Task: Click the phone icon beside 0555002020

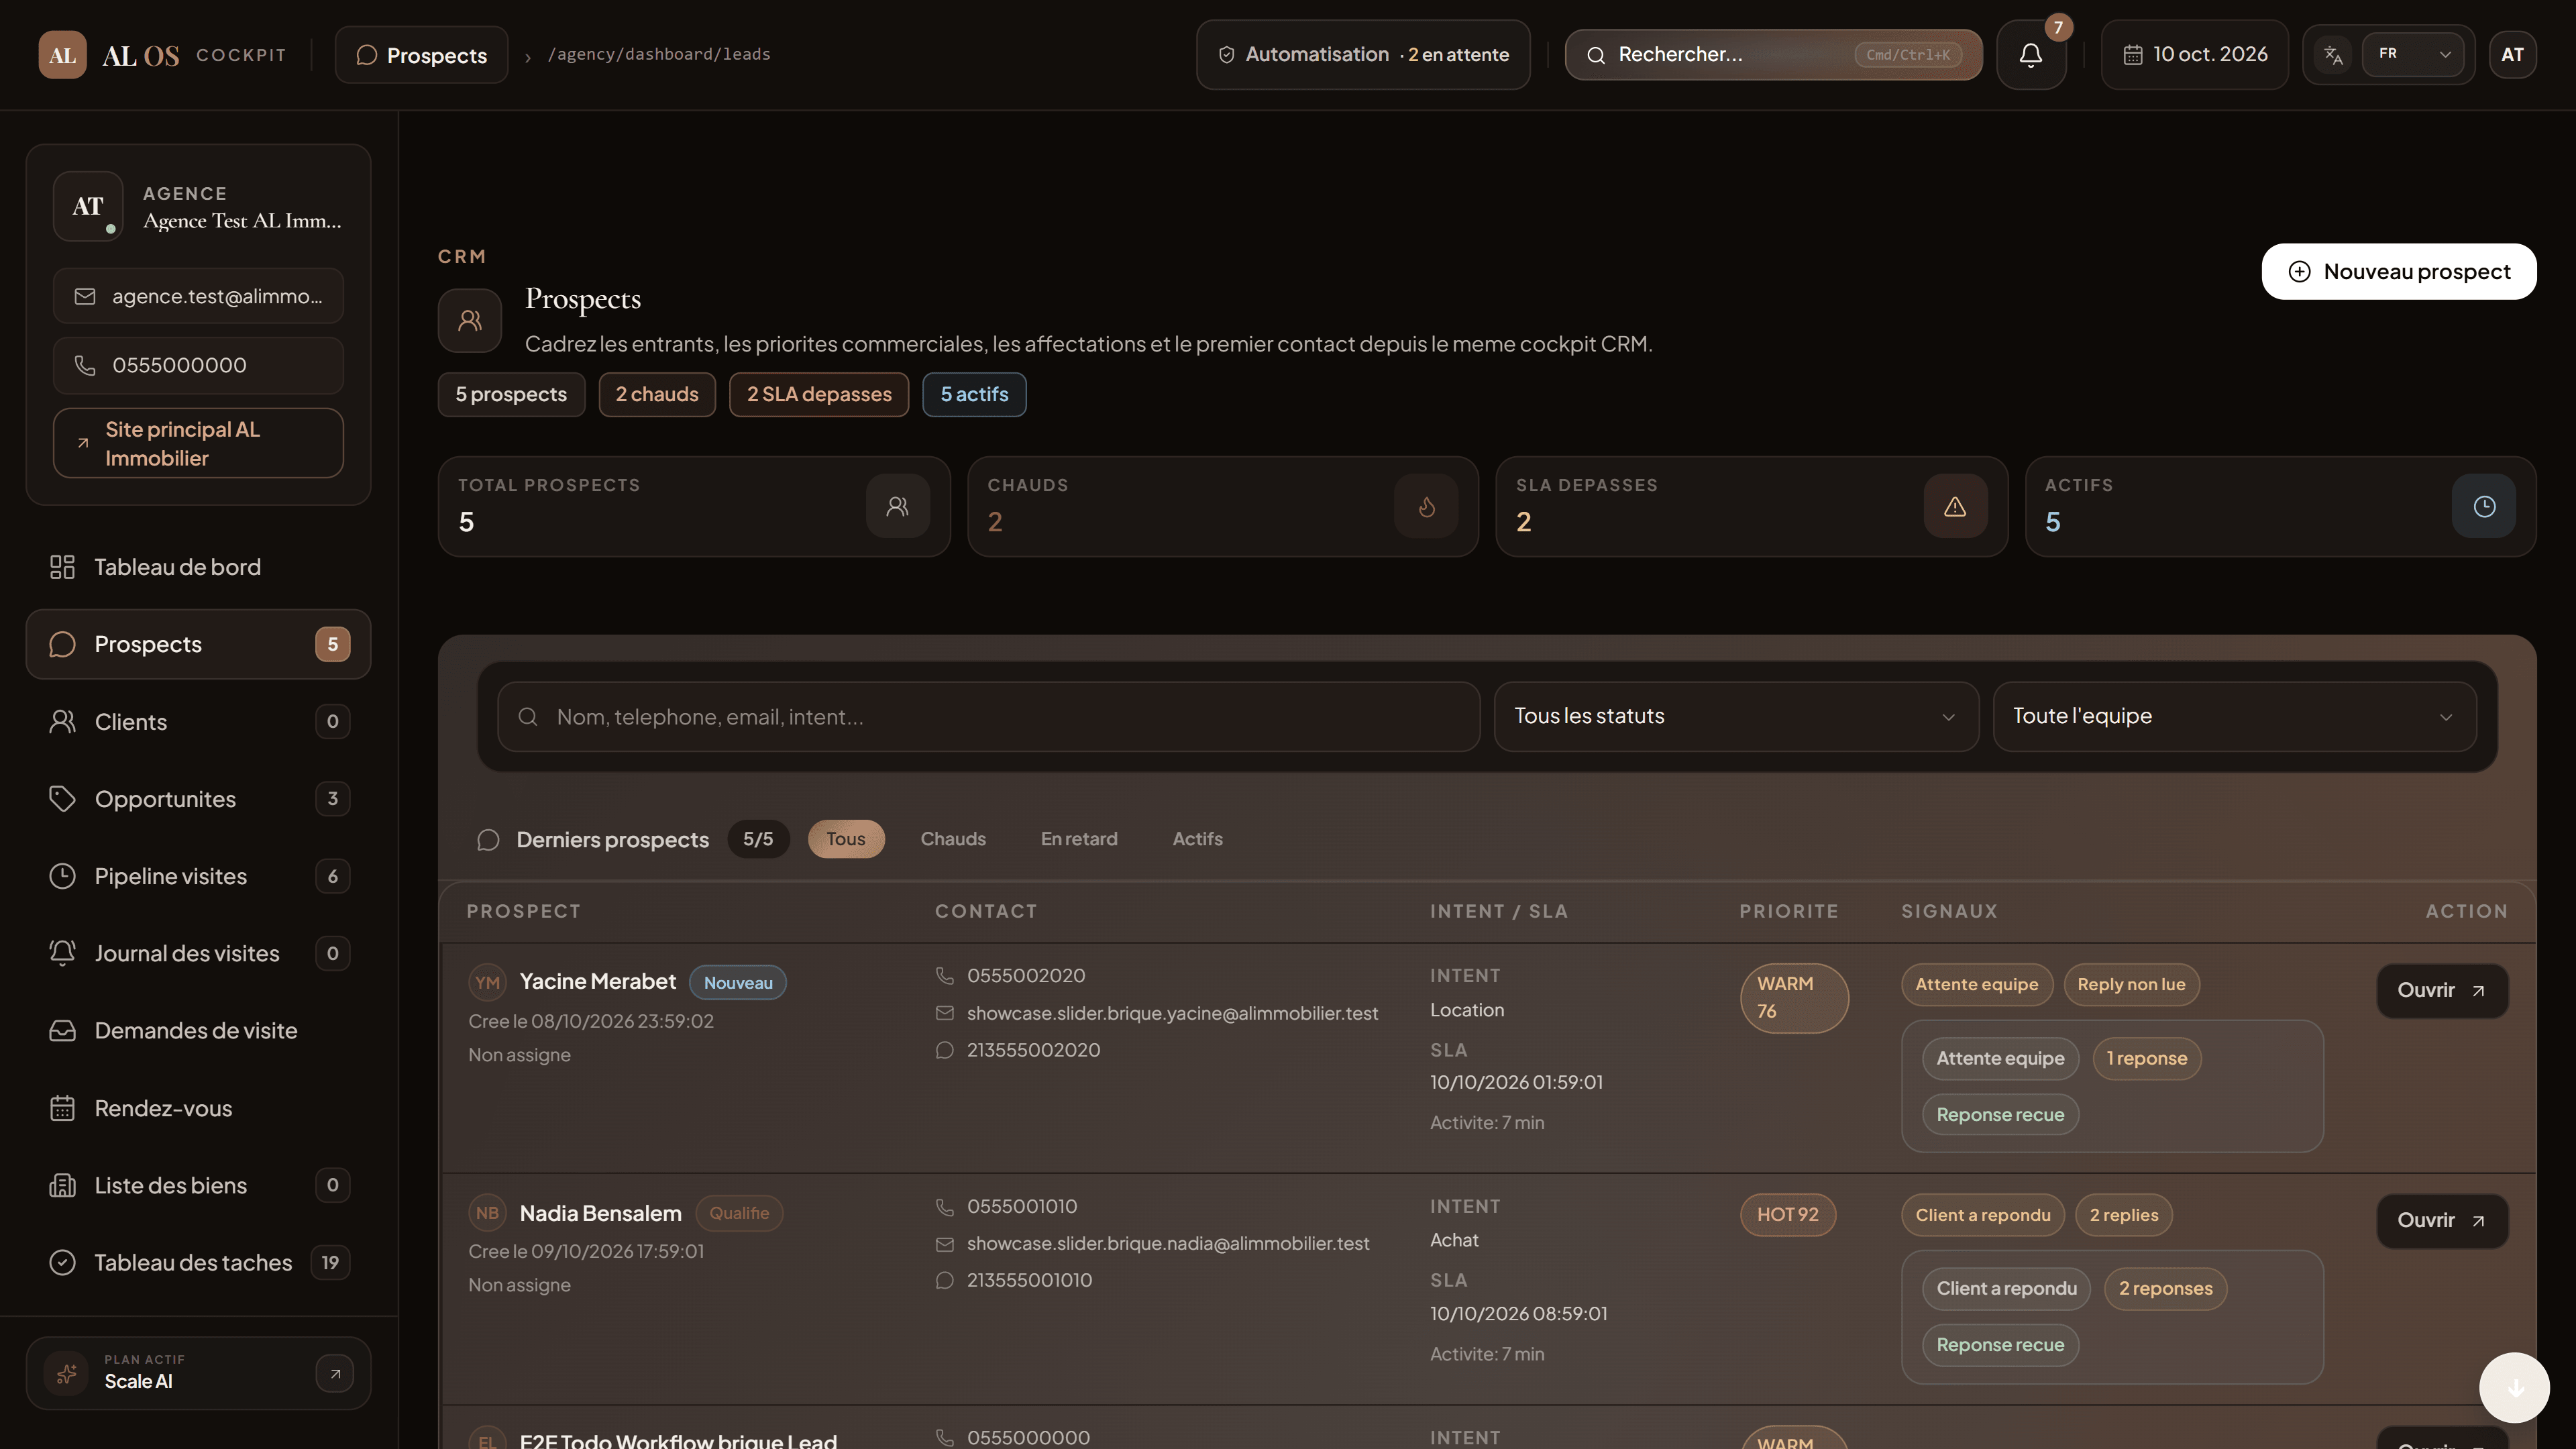Action: 944,975
